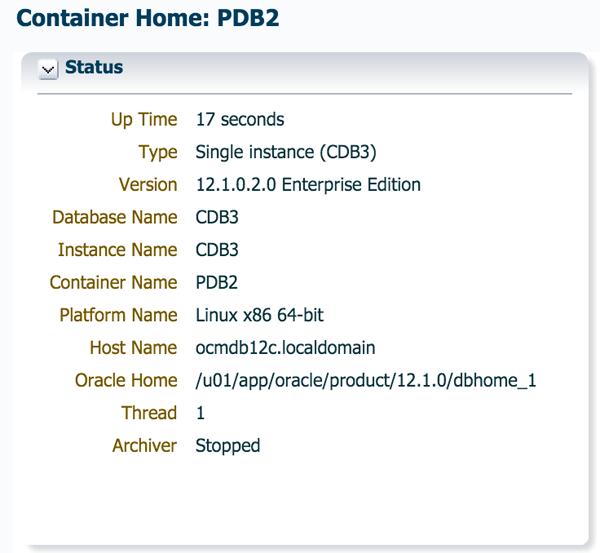
Task: Click the Instance Name label
Action: coord(118,250)
